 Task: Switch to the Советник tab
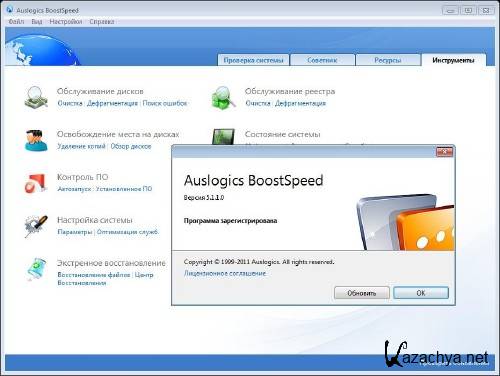click(x=322, y=60)
